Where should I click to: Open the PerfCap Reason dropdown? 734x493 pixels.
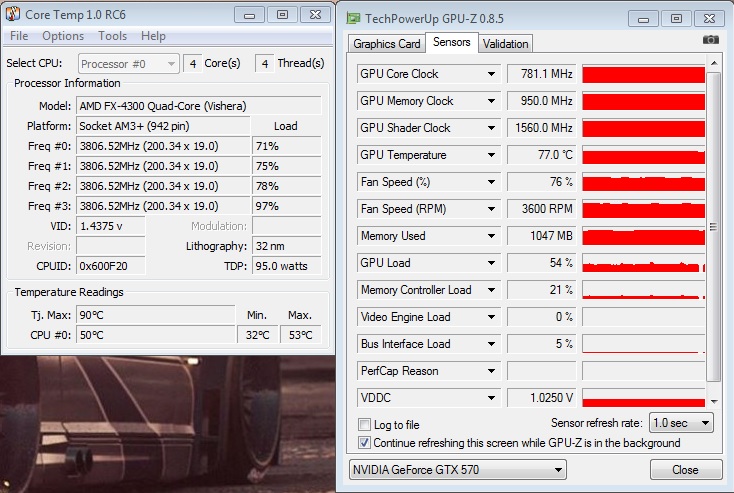[491, 371]
